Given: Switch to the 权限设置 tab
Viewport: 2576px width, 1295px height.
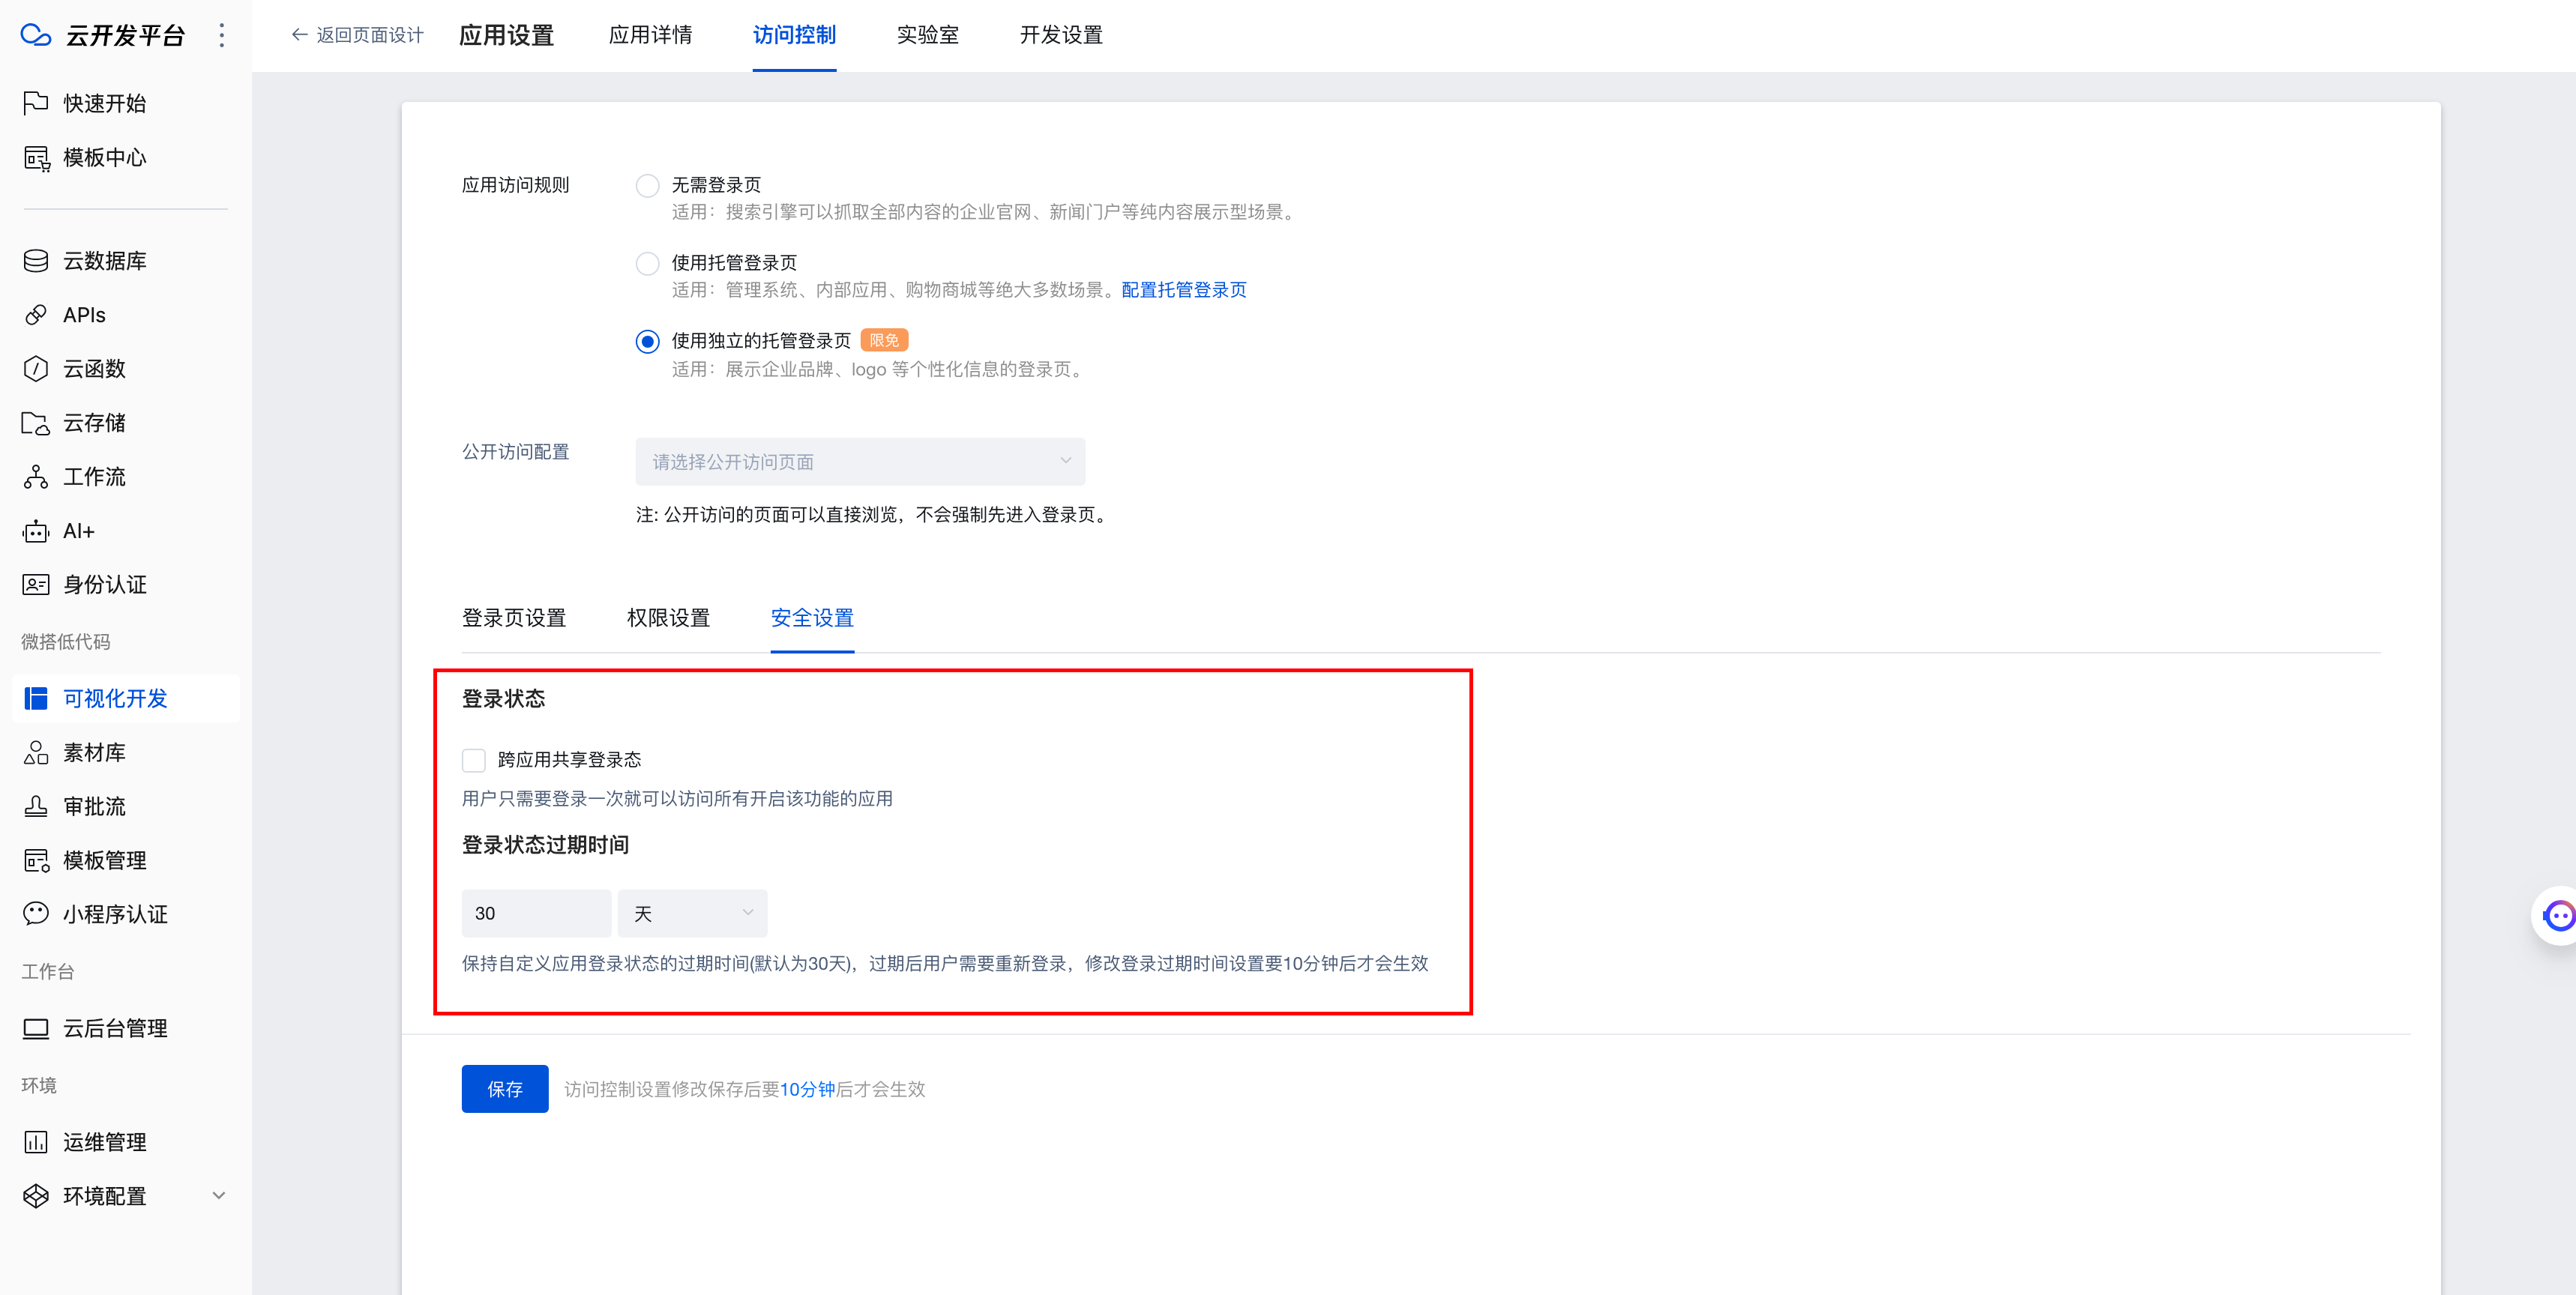Looking at the screenshot, I should coord(668,618).
